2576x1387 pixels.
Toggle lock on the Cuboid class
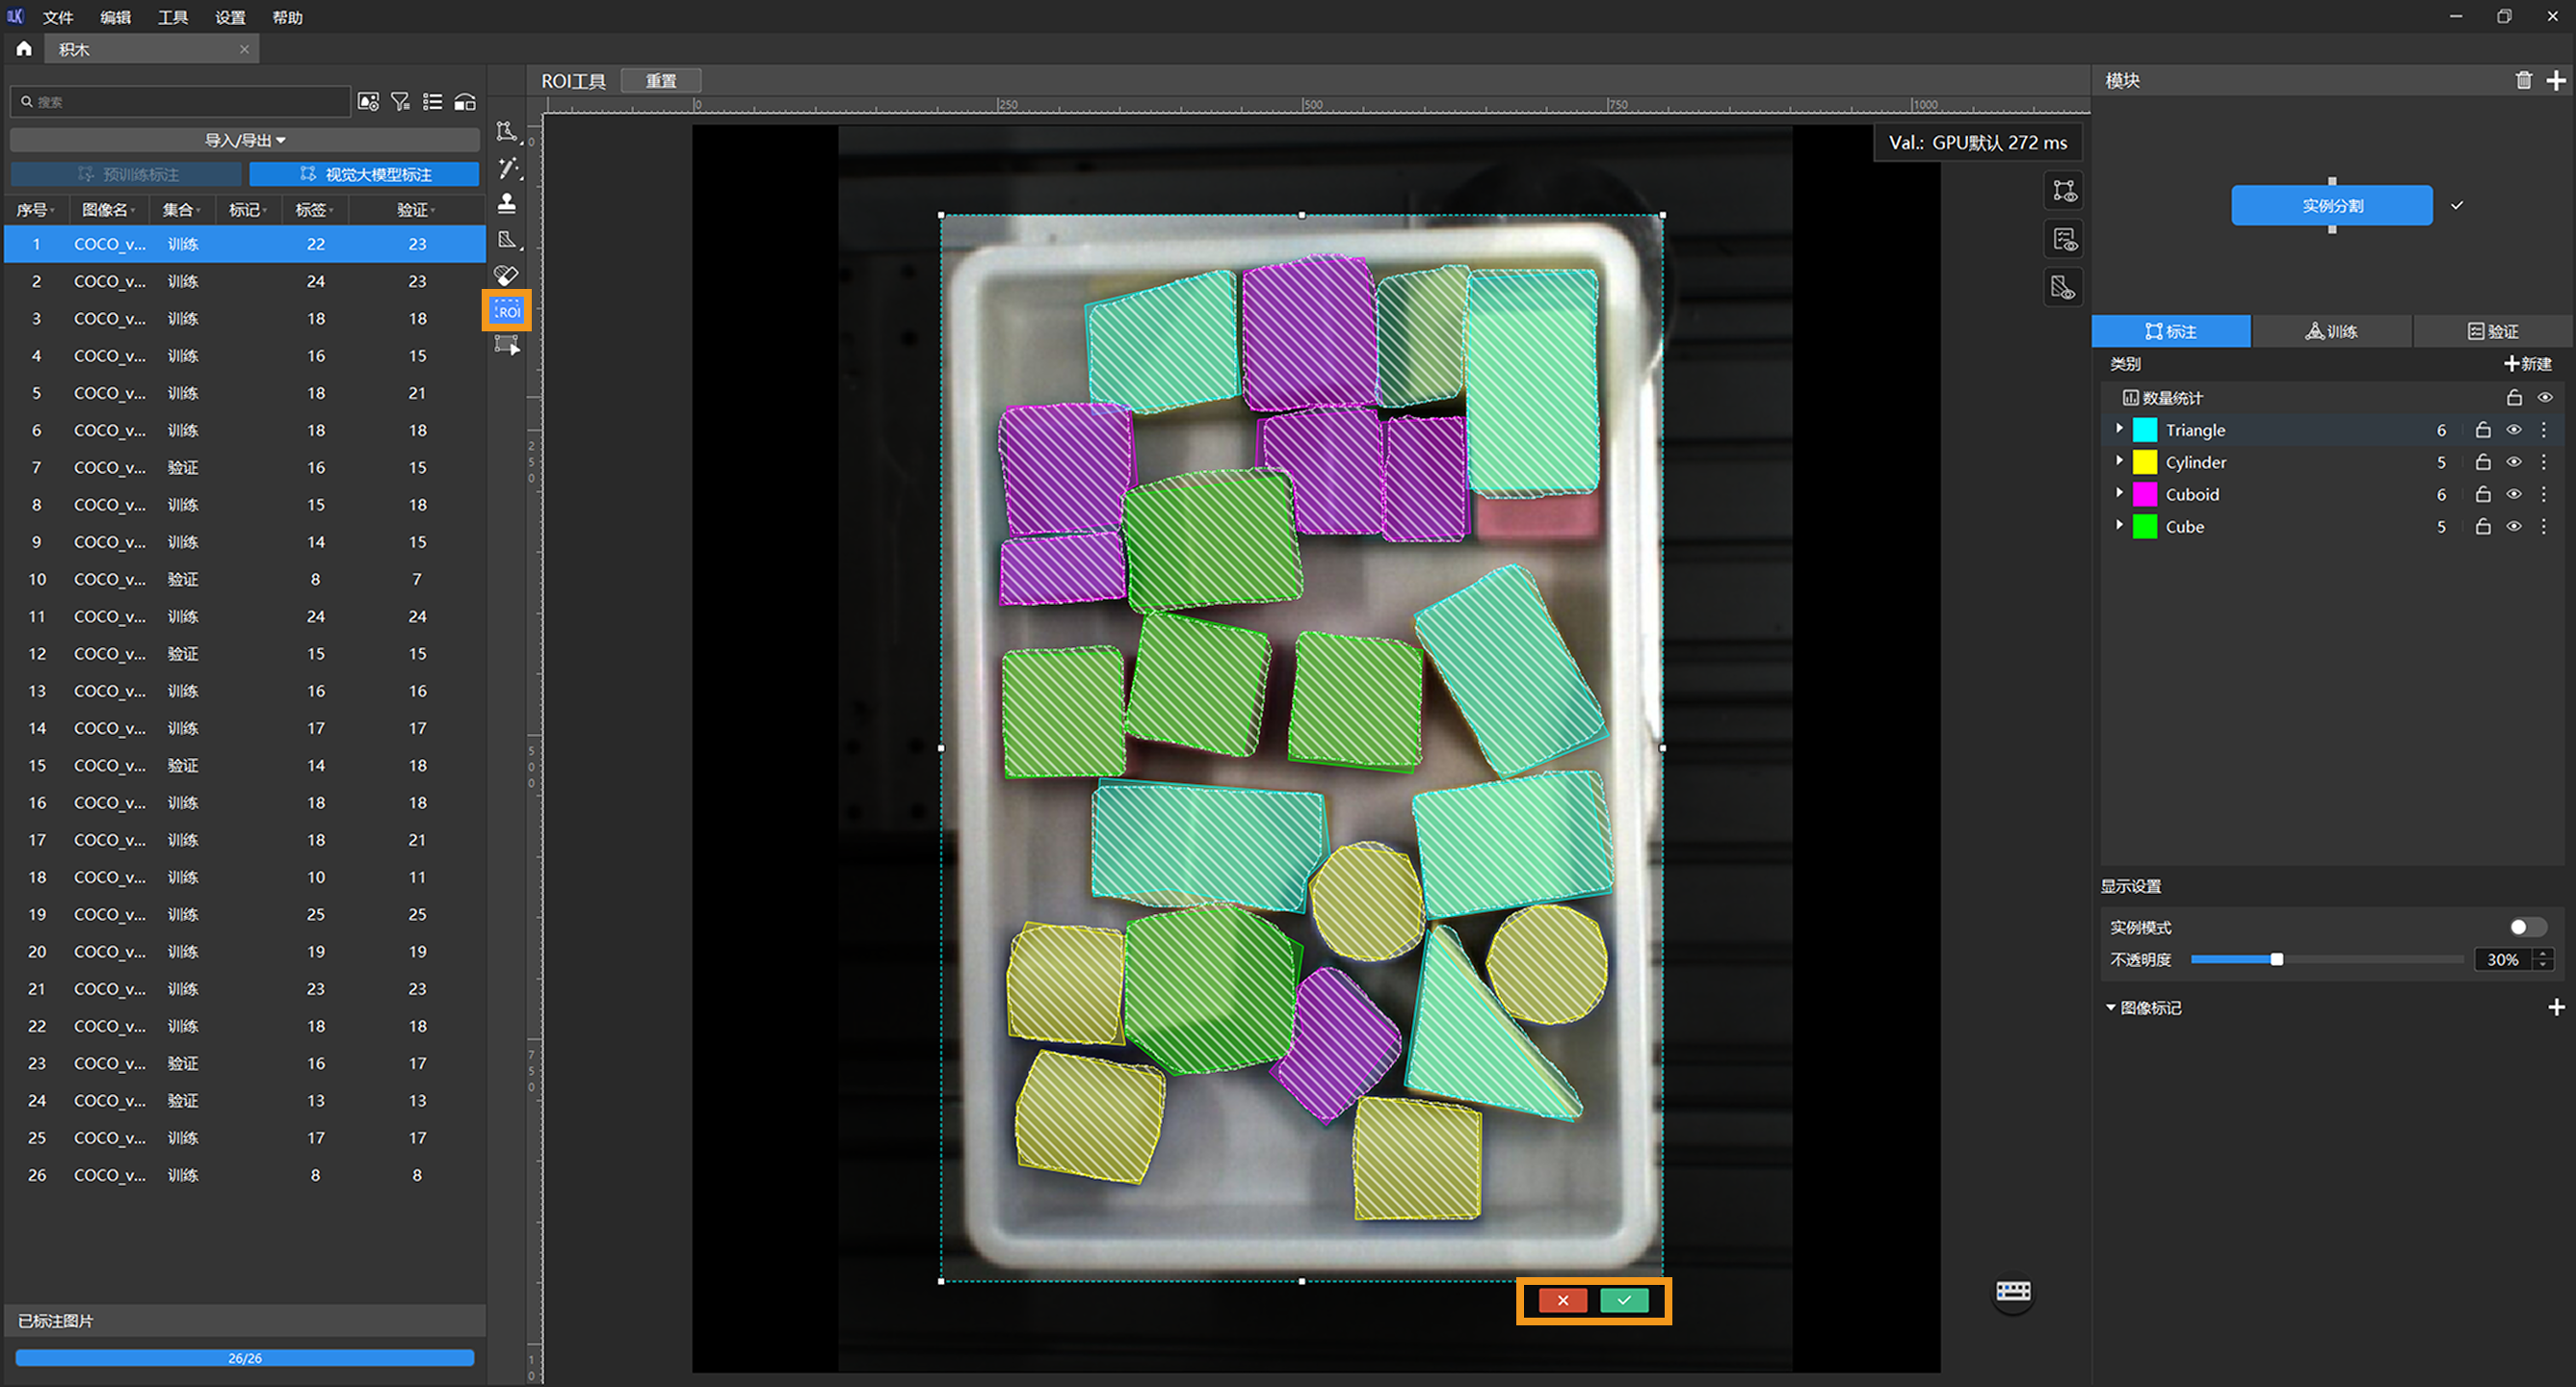point(2483,494)
